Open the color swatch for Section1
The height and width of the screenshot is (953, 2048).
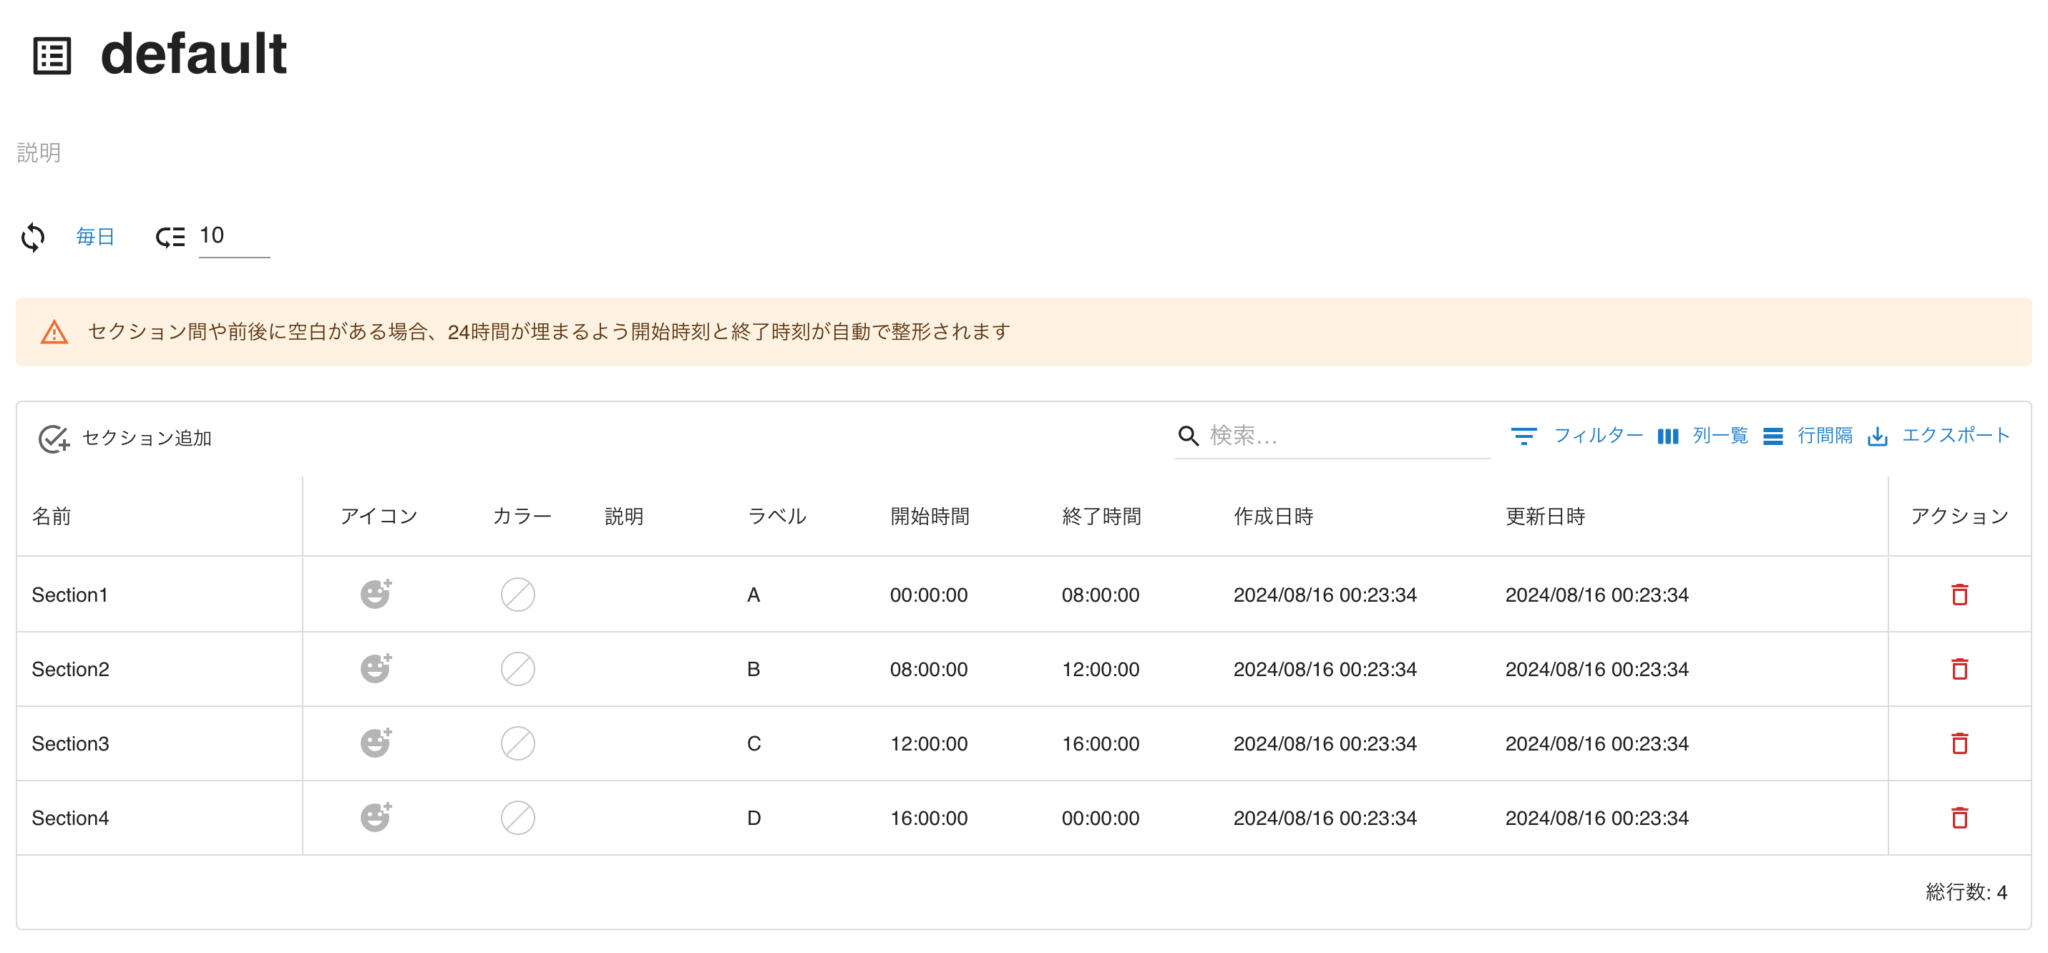tap(517, 593)
